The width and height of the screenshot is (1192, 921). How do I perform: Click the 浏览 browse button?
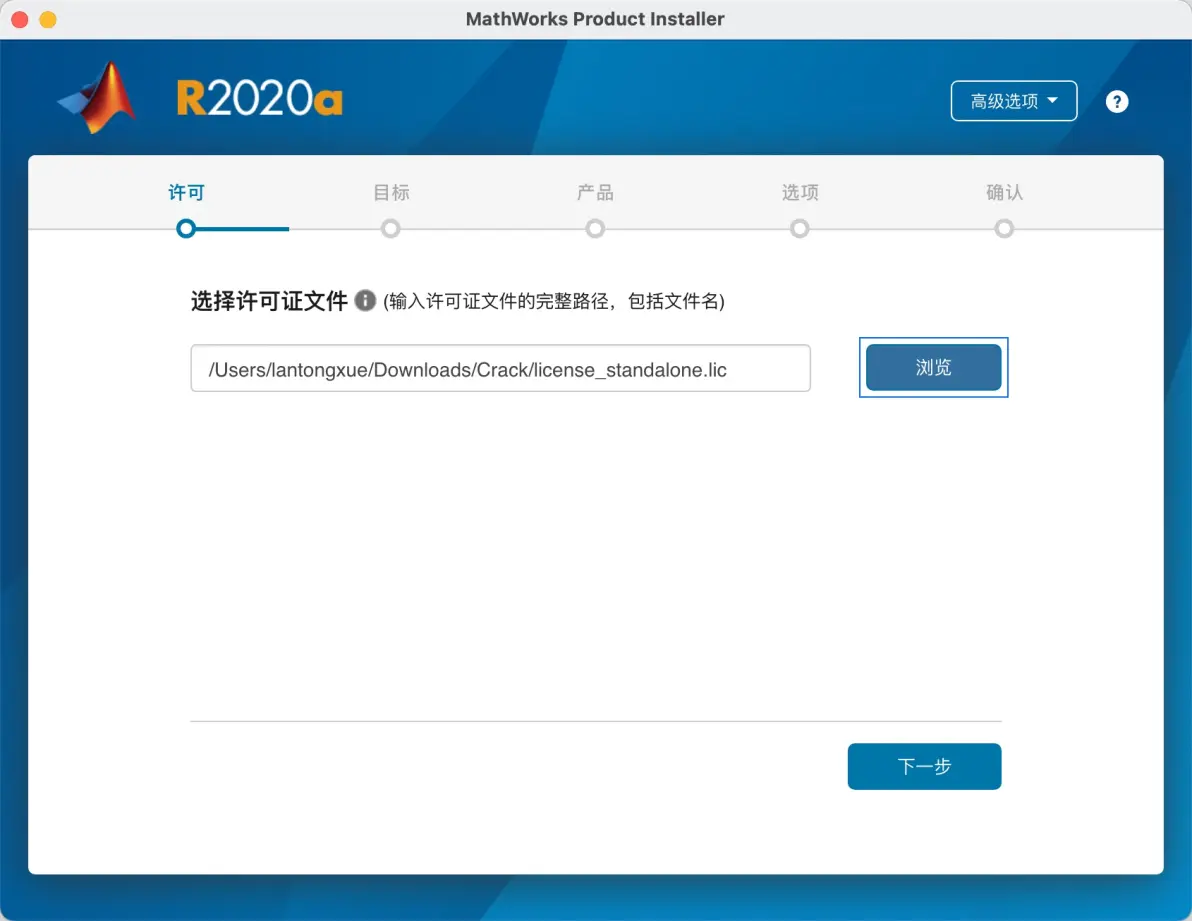934,368
